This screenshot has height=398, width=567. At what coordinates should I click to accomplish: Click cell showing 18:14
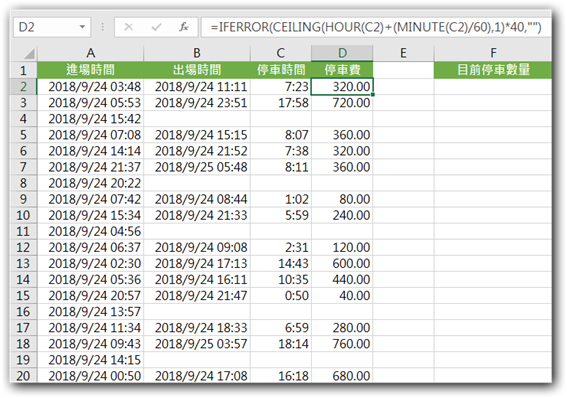click(x=281, y=343)
